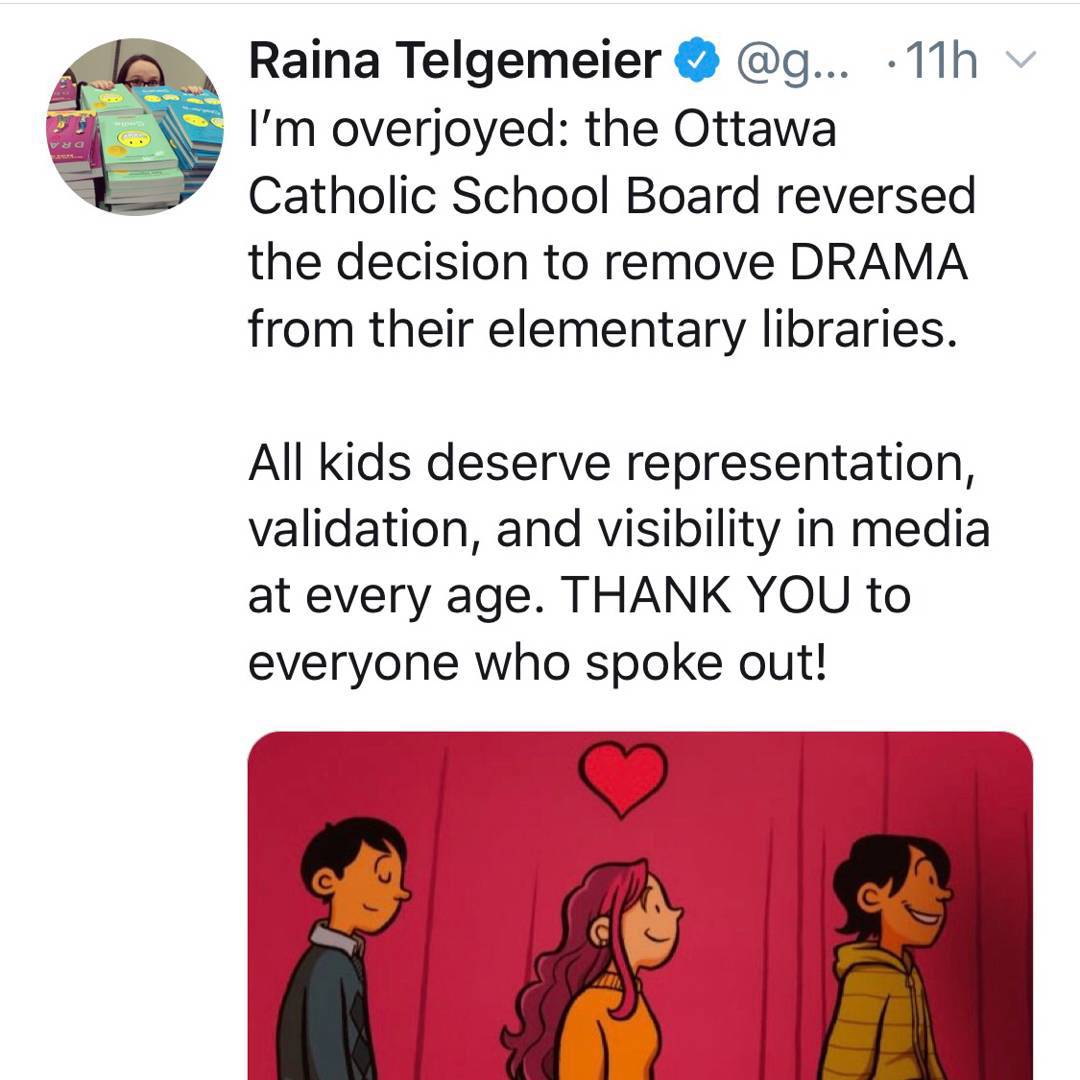Image resolution: width=1080 pixels, height=1080 pixels.
Task: Click the text "elementary libraries."
Action: coord(717,328)
